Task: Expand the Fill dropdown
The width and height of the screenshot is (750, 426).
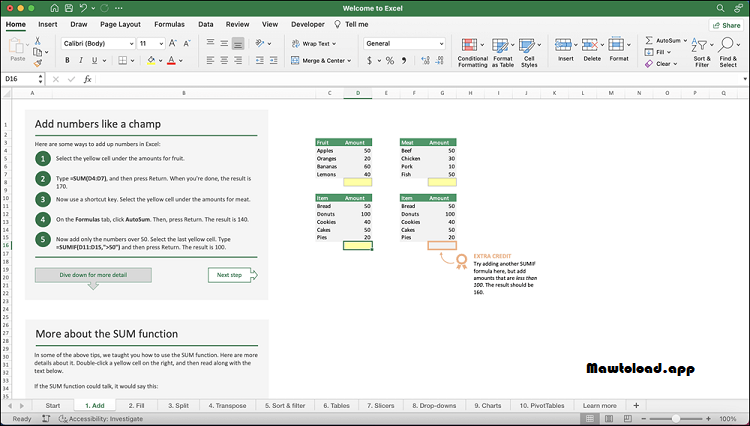Action: (669, 52)
